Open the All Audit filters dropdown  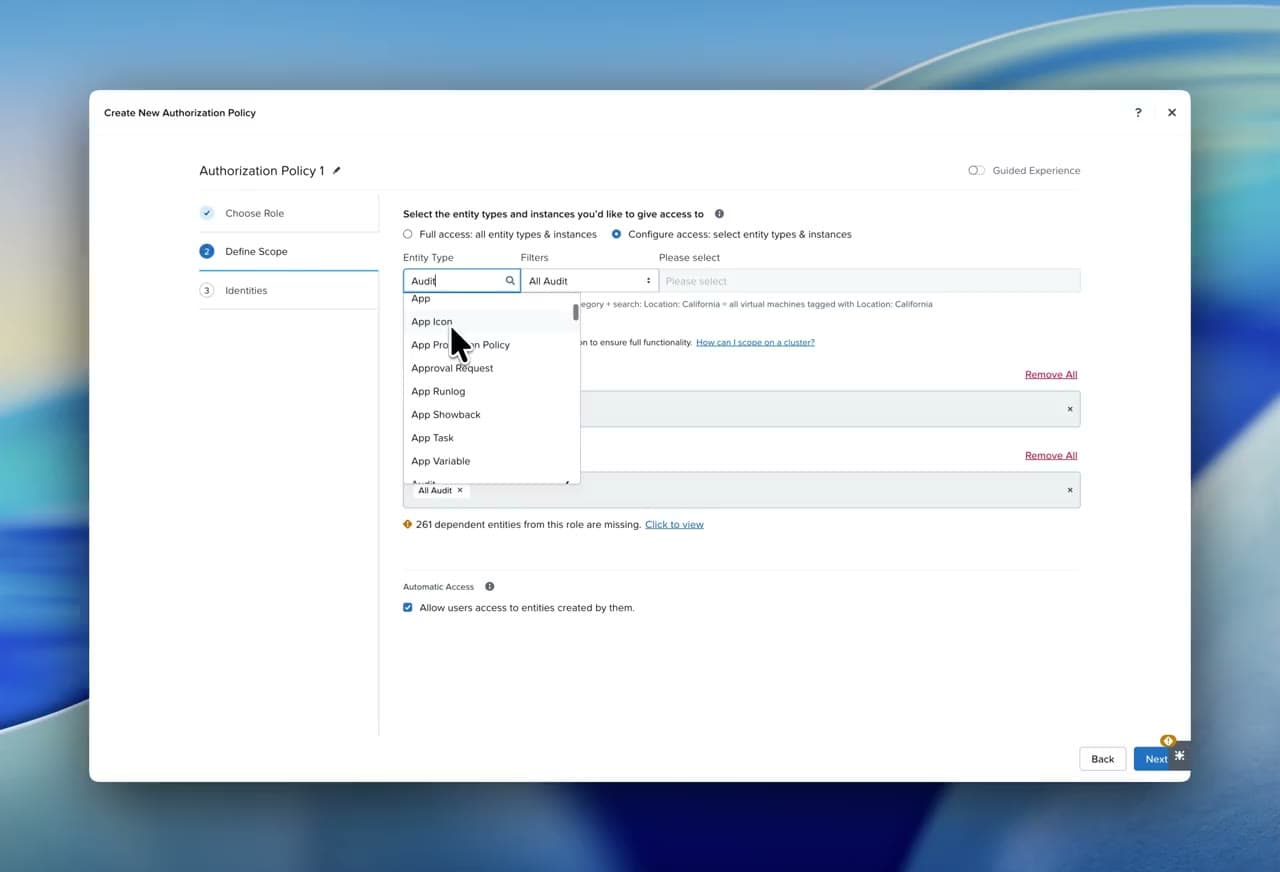pos(590,281)
